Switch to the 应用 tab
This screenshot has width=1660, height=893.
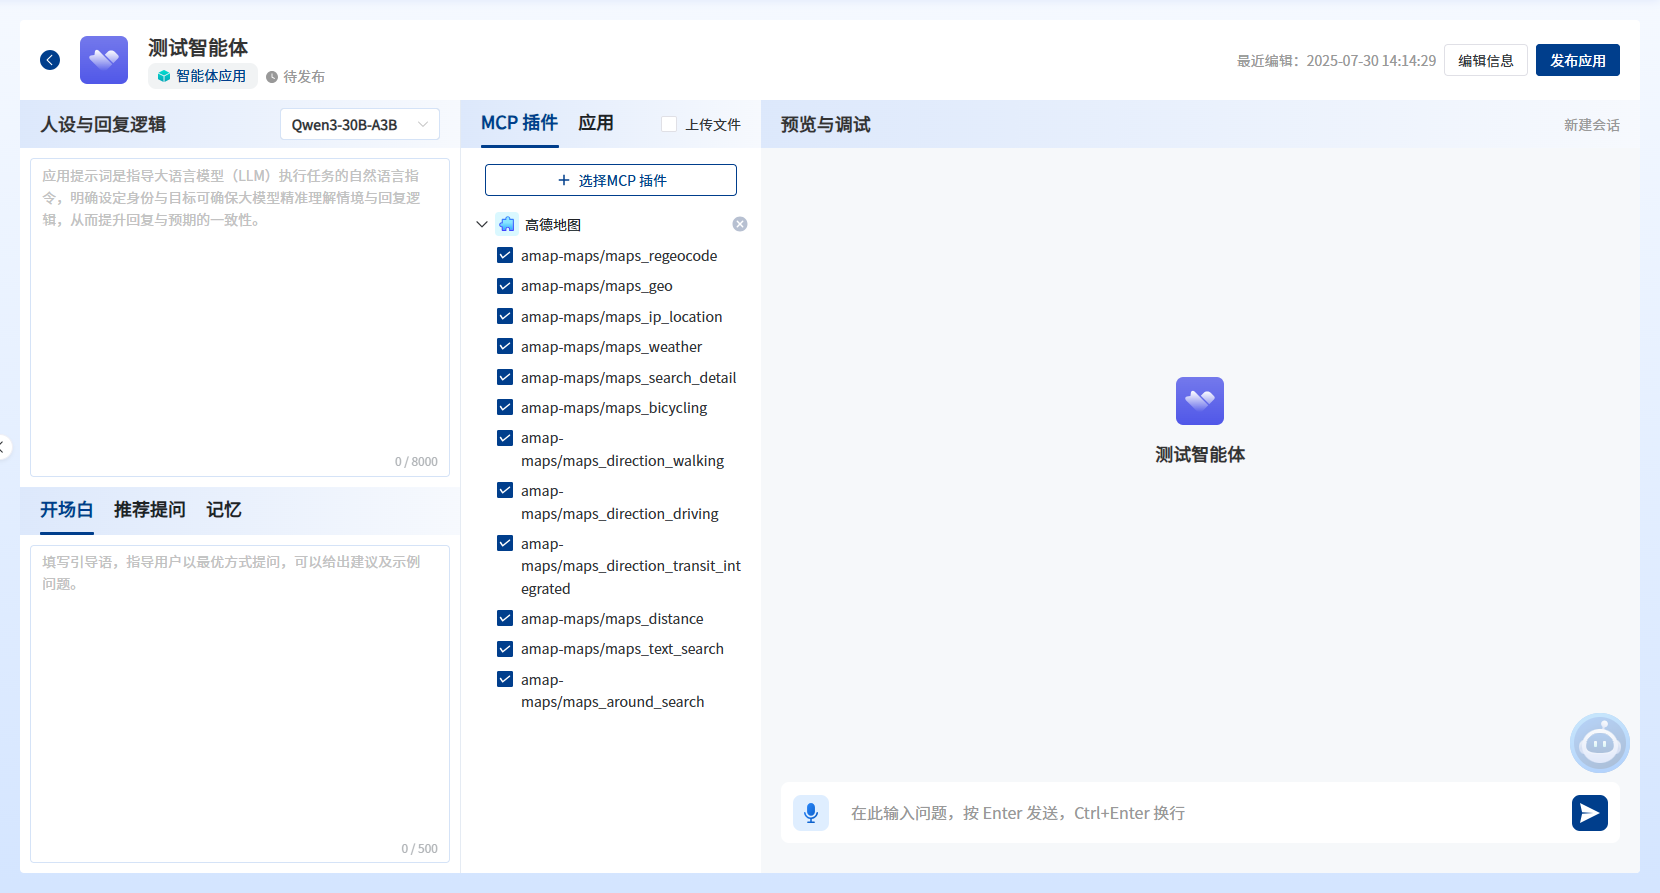[596, 123]
